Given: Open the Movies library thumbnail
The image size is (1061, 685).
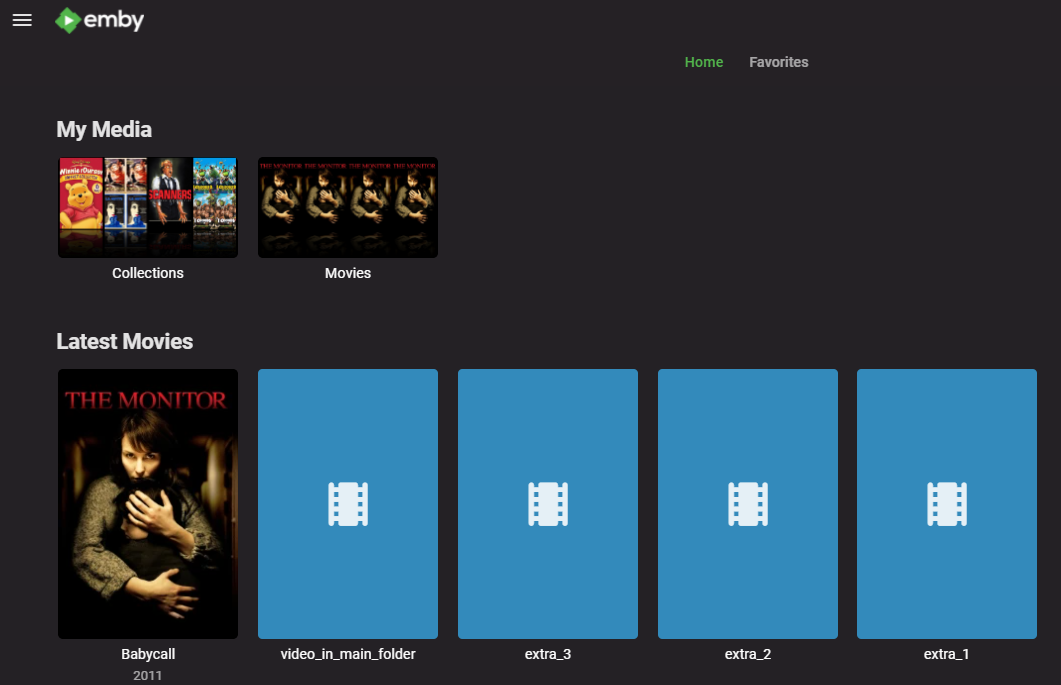Looking at the screenshot, I should (x=348, y=207).
